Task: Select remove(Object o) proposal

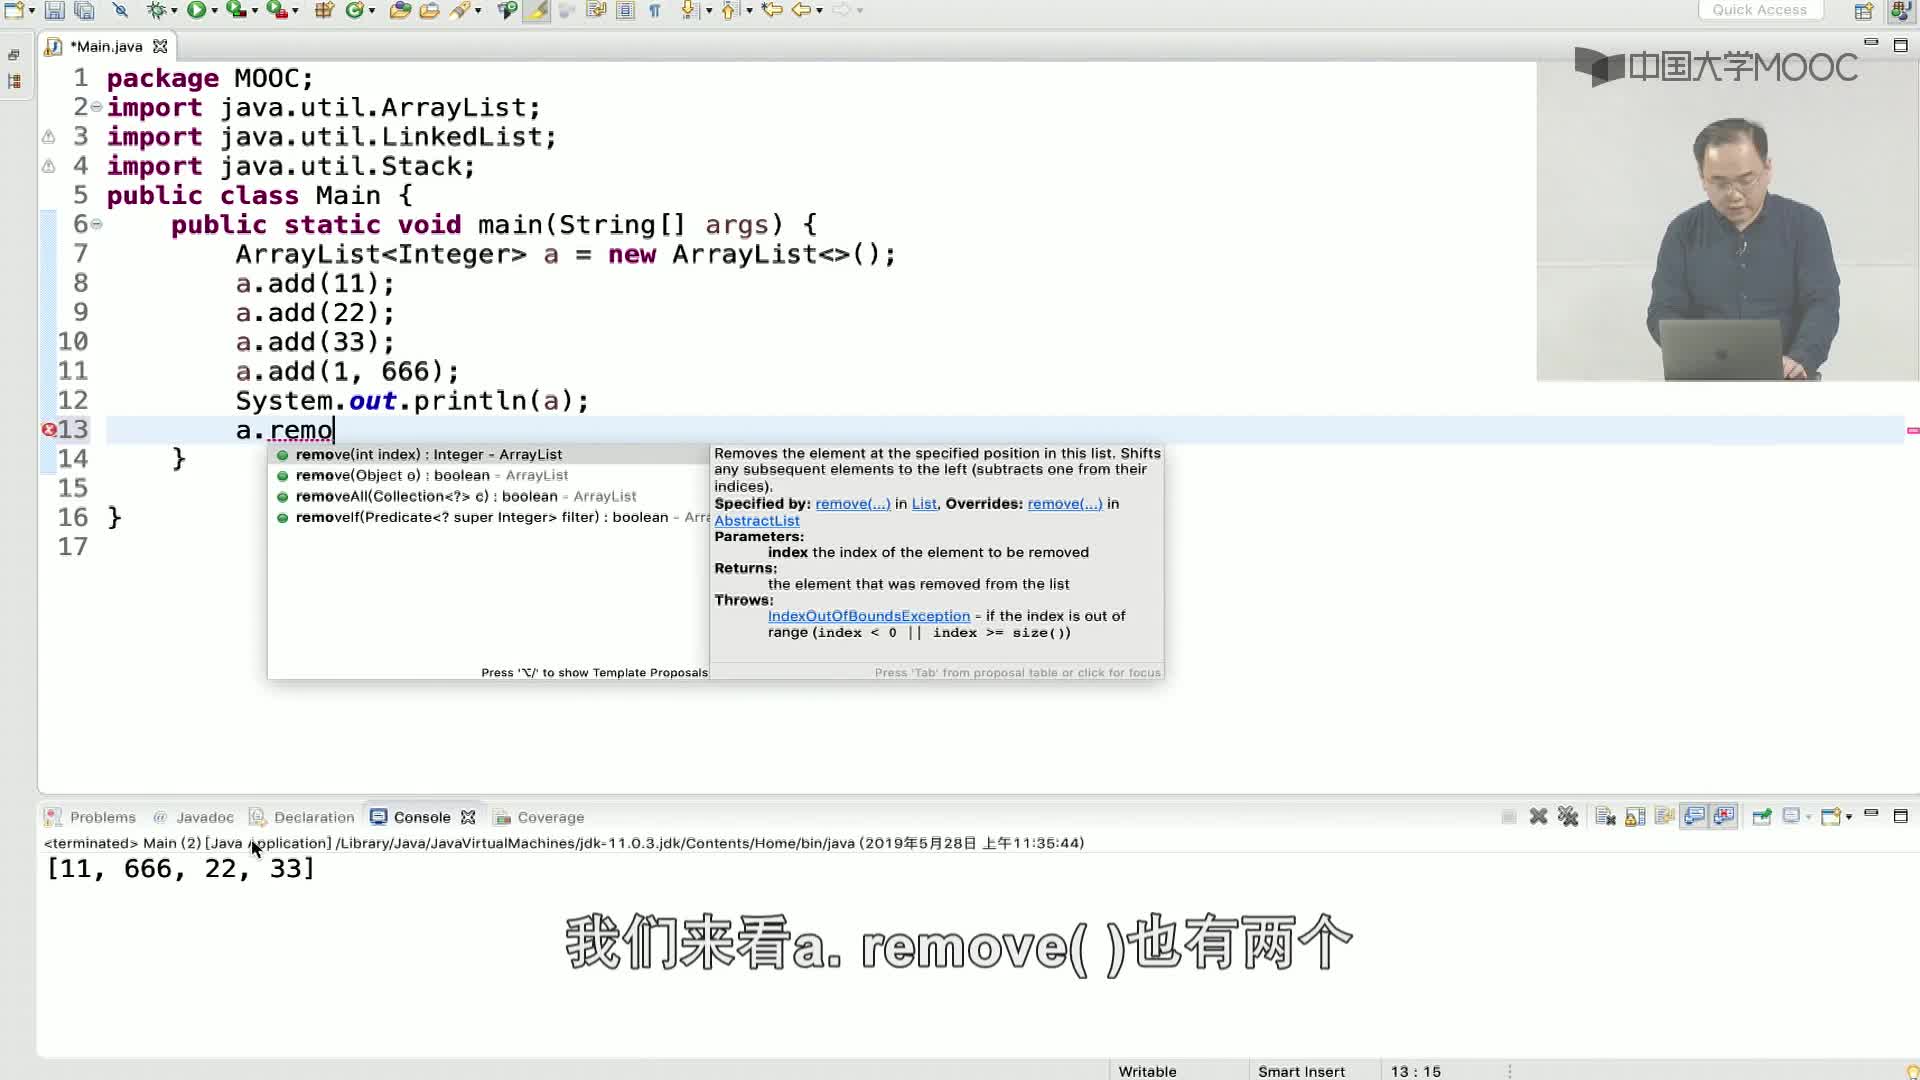Action: pos(488,475)
